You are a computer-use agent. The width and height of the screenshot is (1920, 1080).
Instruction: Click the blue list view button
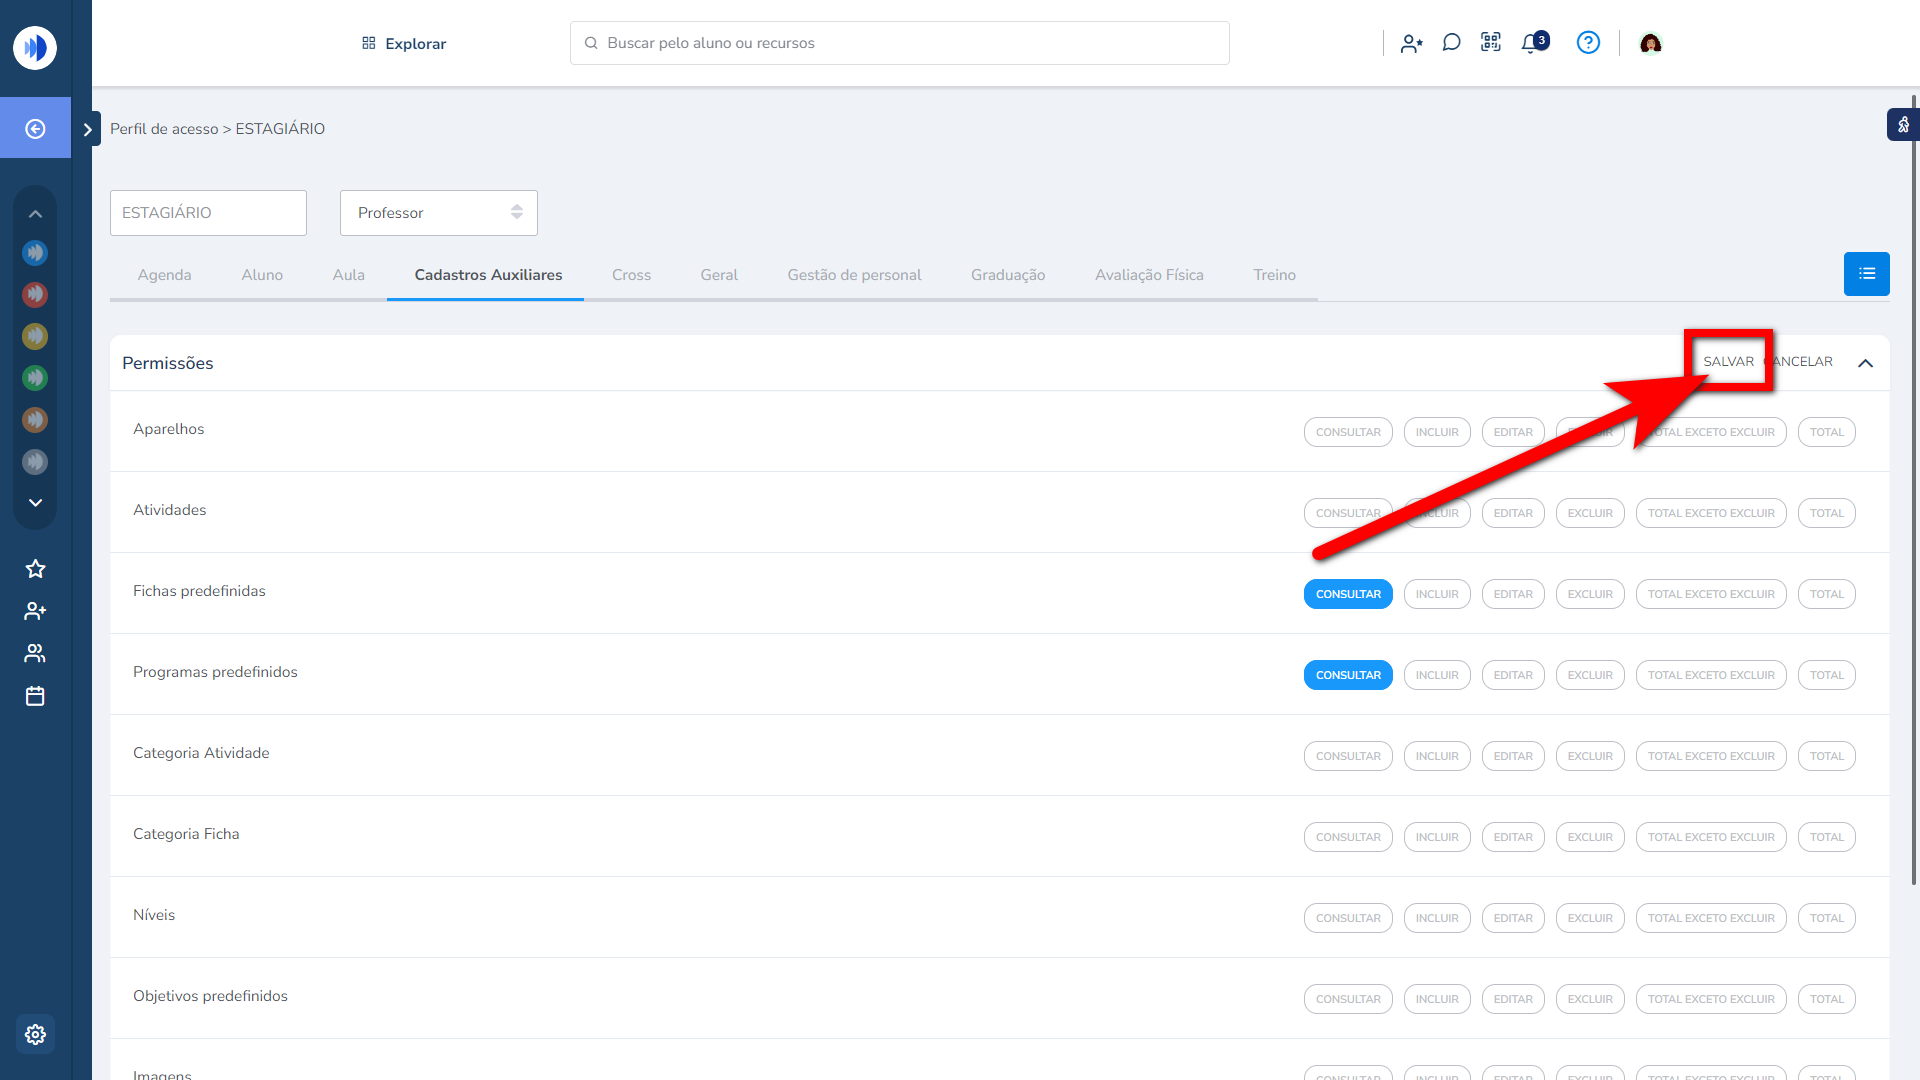point(1866,274)
